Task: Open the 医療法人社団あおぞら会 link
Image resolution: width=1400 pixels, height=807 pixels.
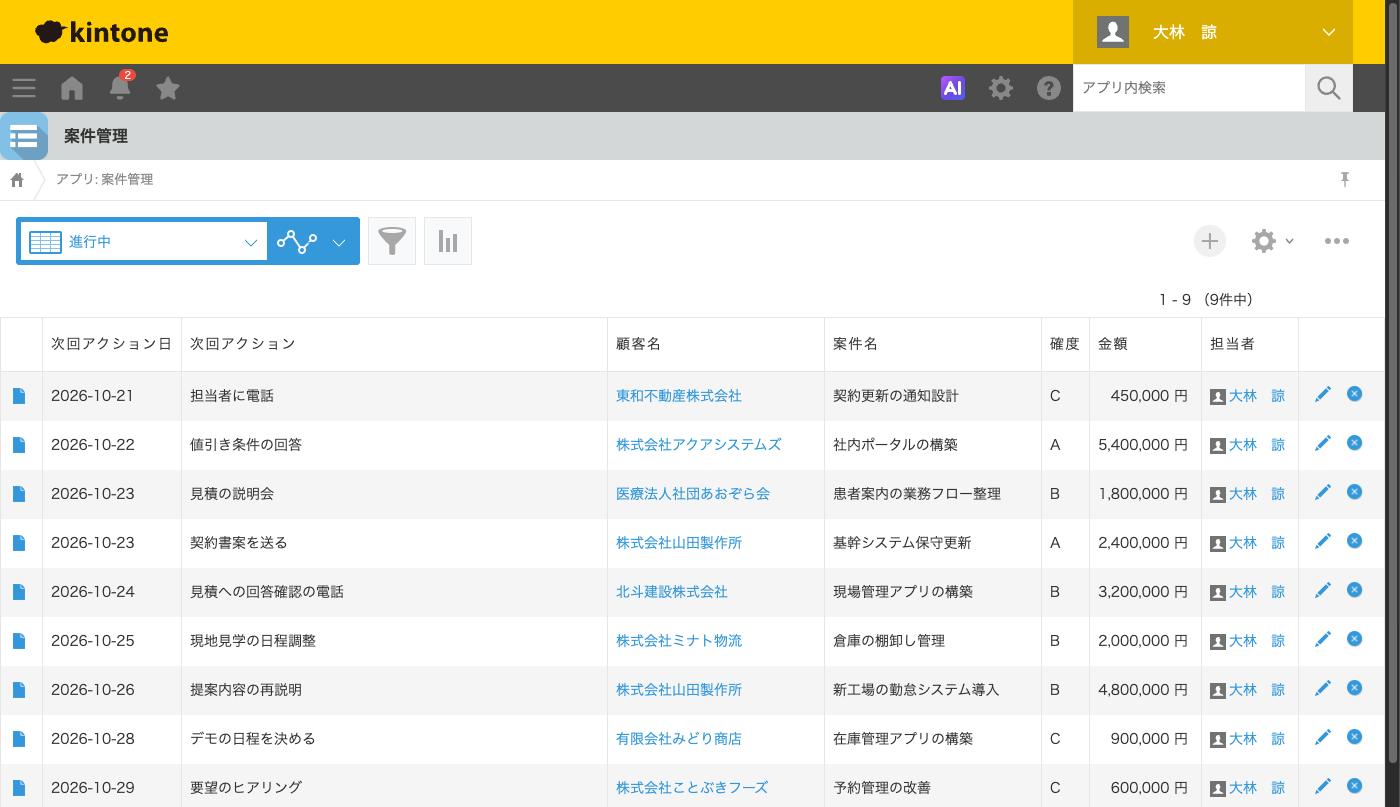Action: tap(693, 494)
